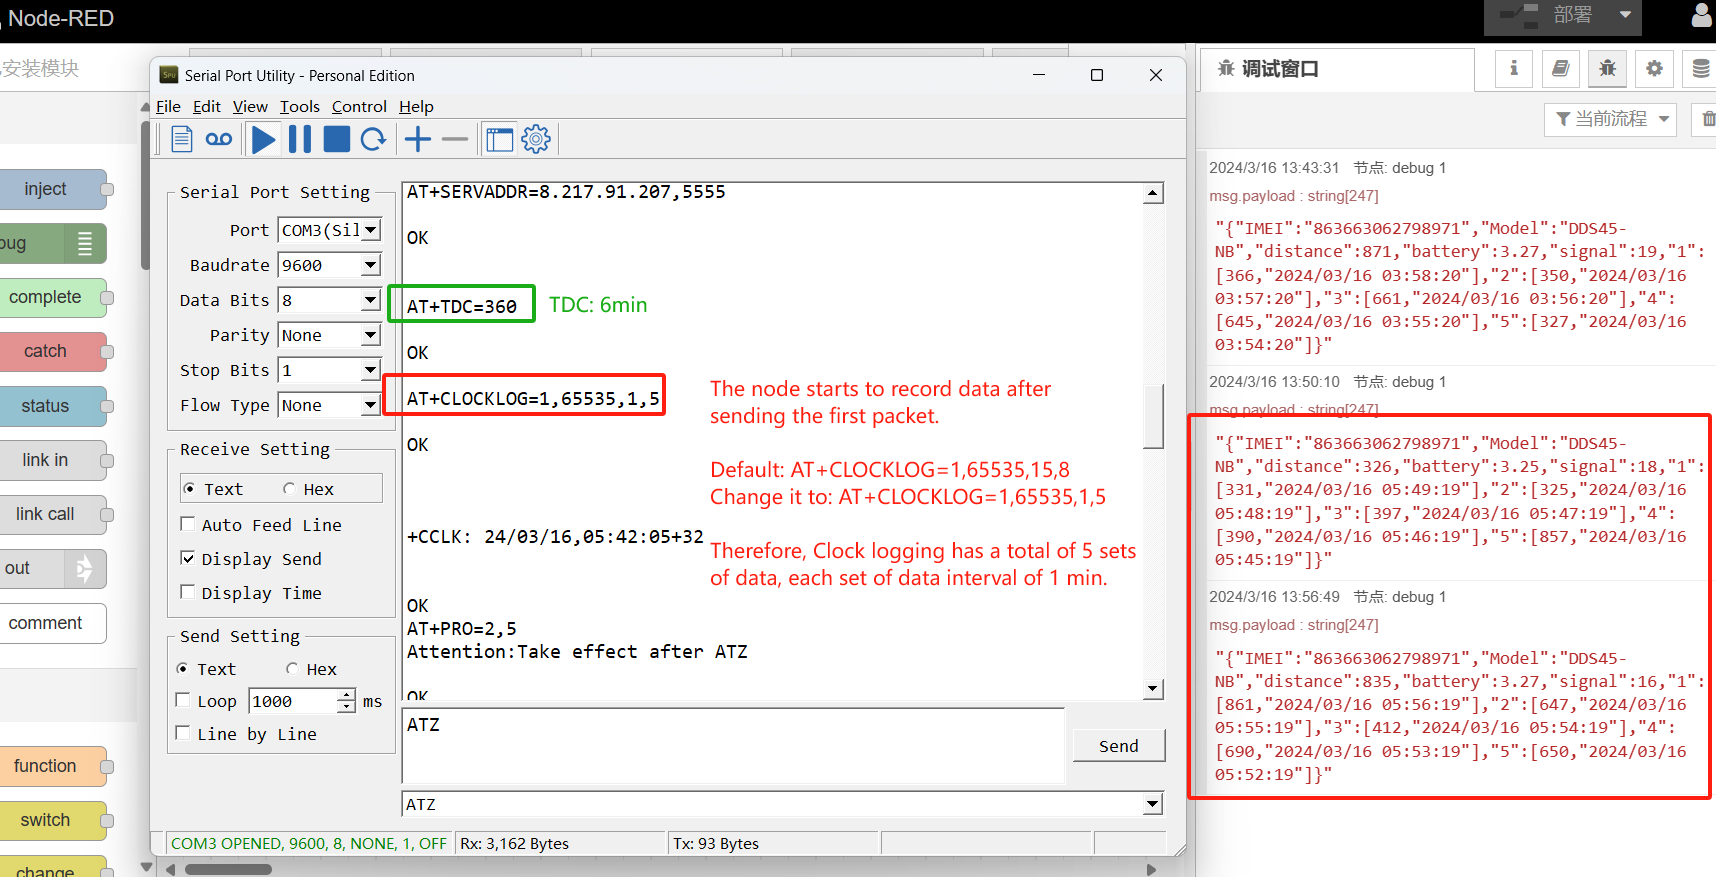1716x877 pixels.
Task: Open settings gear icon in Serial Port Utility
Action: pyautogui.click(x=536, y=139)
